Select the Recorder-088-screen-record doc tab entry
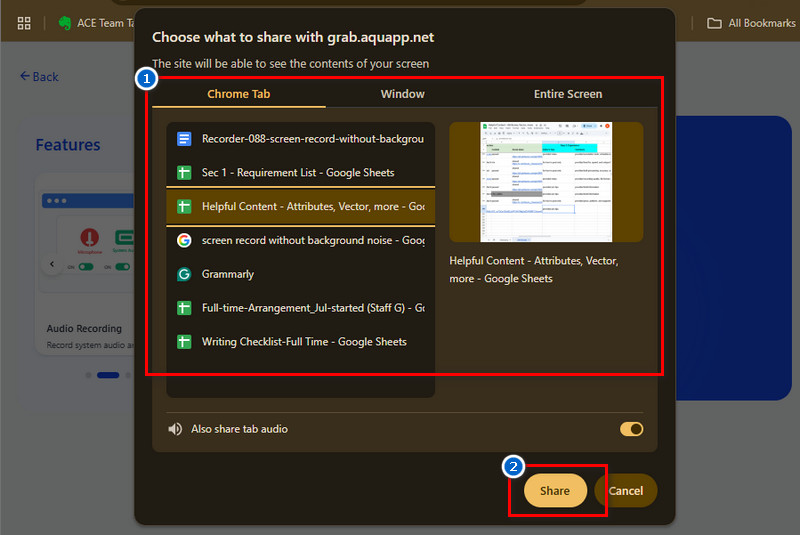 click(301, 139)
